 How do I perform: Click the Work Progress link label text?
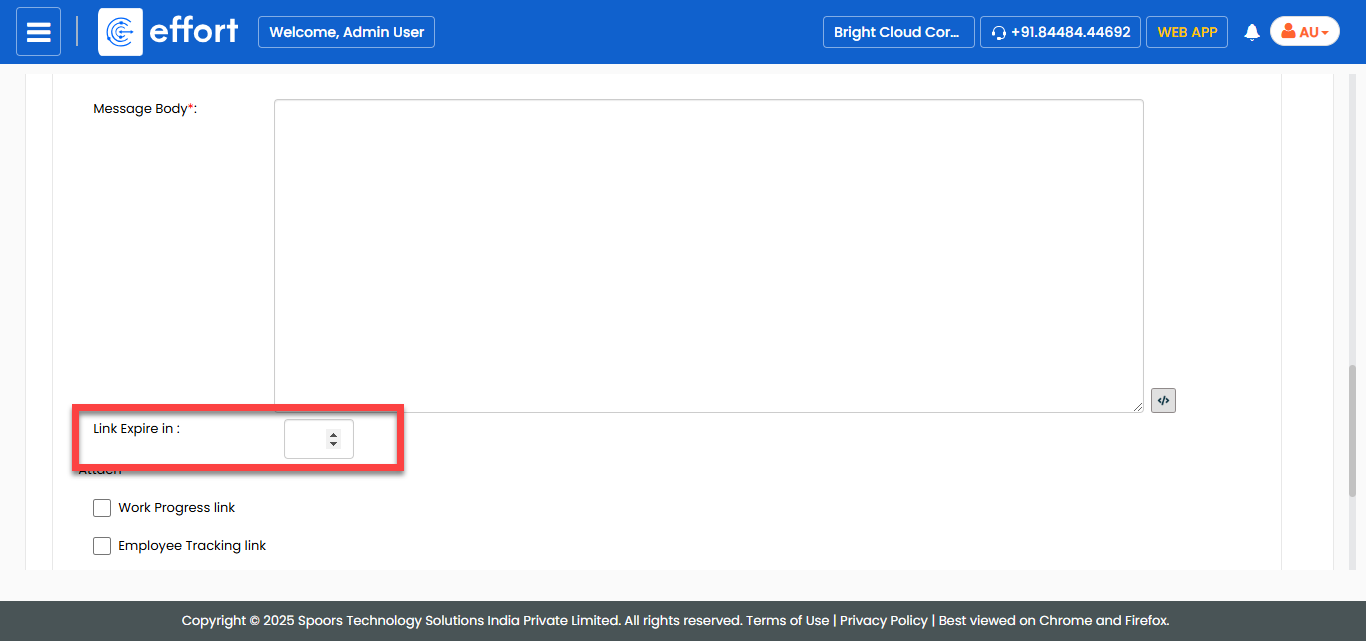[176, 508]
